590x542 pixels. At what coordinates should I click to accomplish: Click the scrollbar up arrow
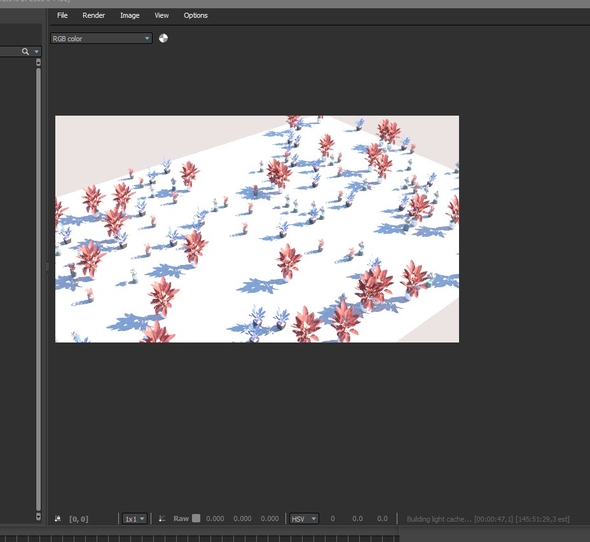click(38, 62)
